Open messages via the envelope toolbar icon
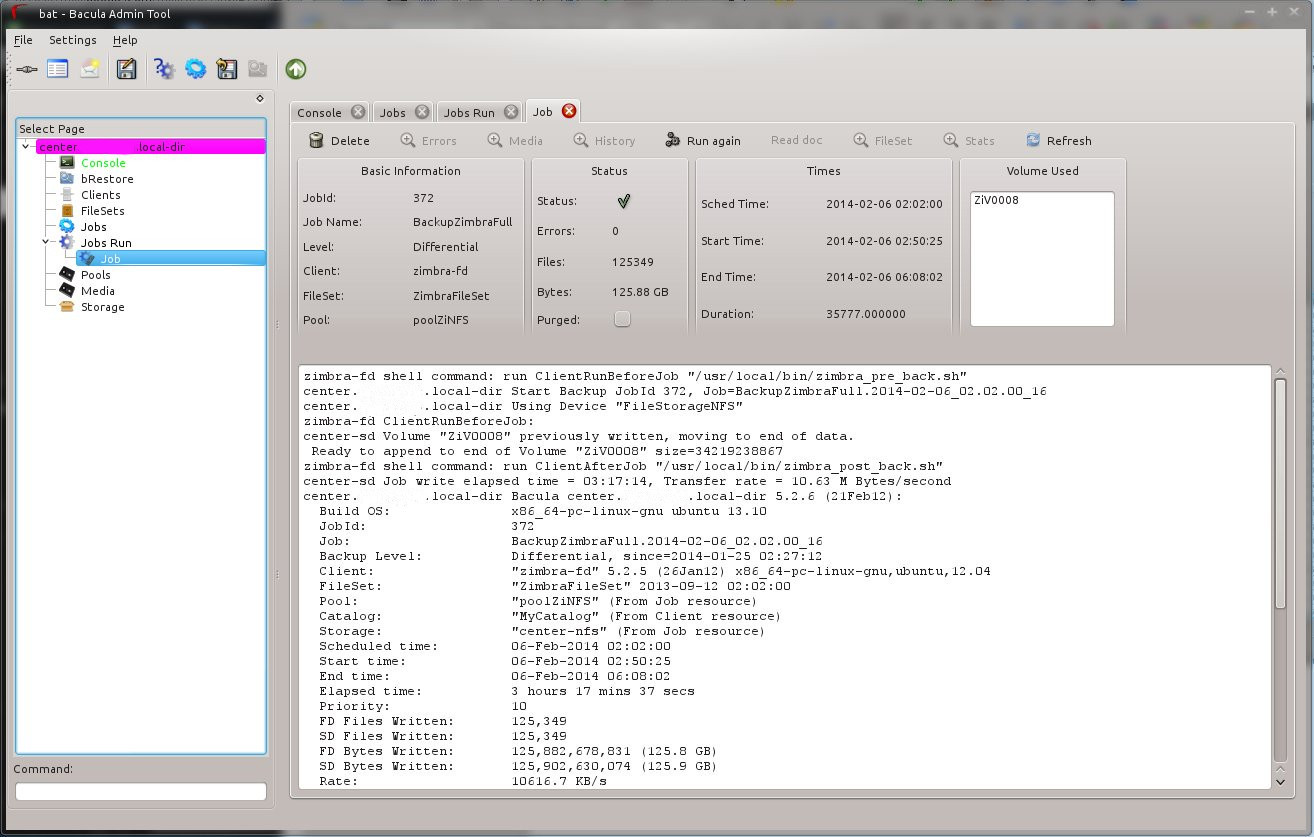Viewport: 1314px width, 837px height. 91,69
